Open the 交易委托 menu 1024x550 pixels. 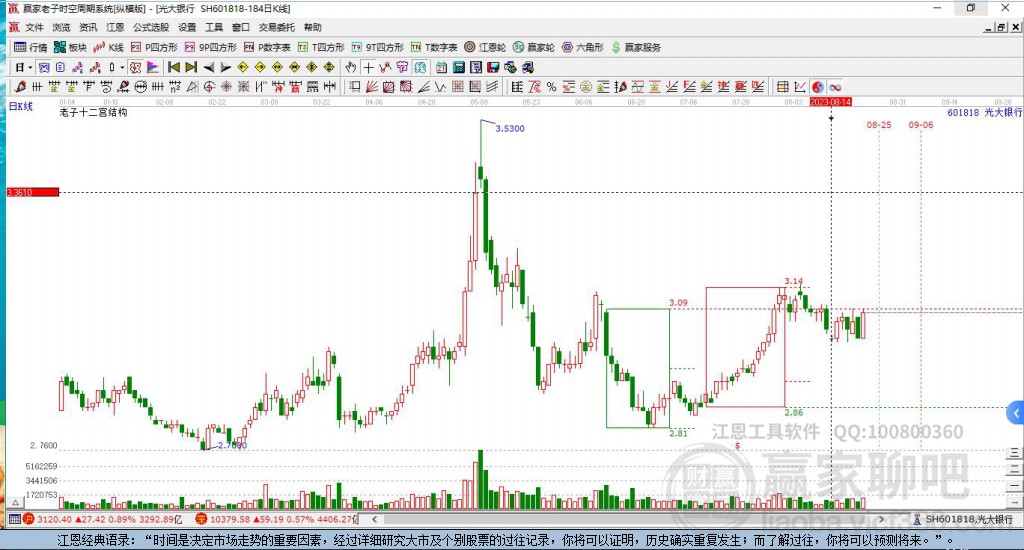pos(277,27)
